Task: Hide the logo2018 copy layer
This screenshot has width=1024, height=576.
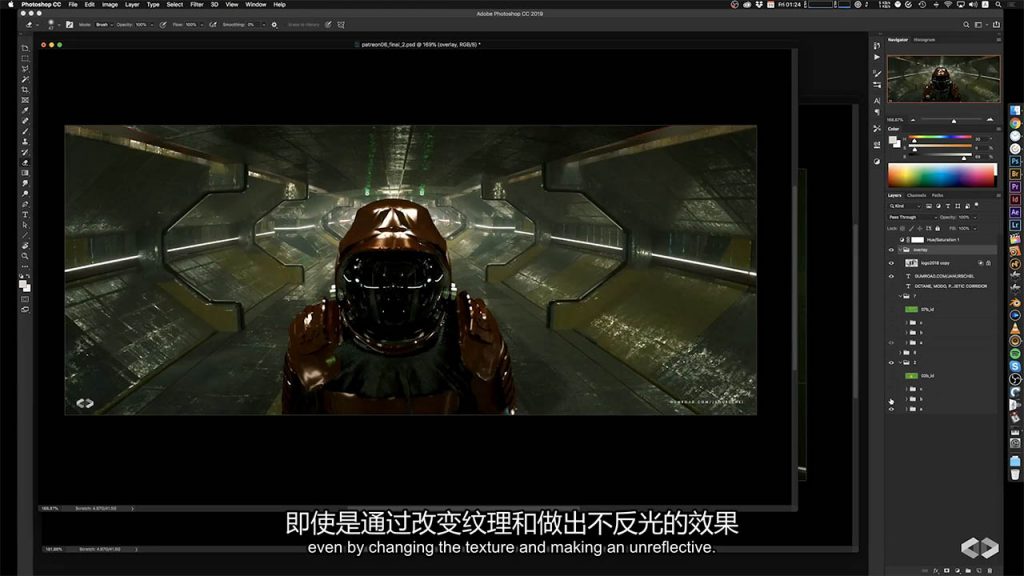Action: 891,263
